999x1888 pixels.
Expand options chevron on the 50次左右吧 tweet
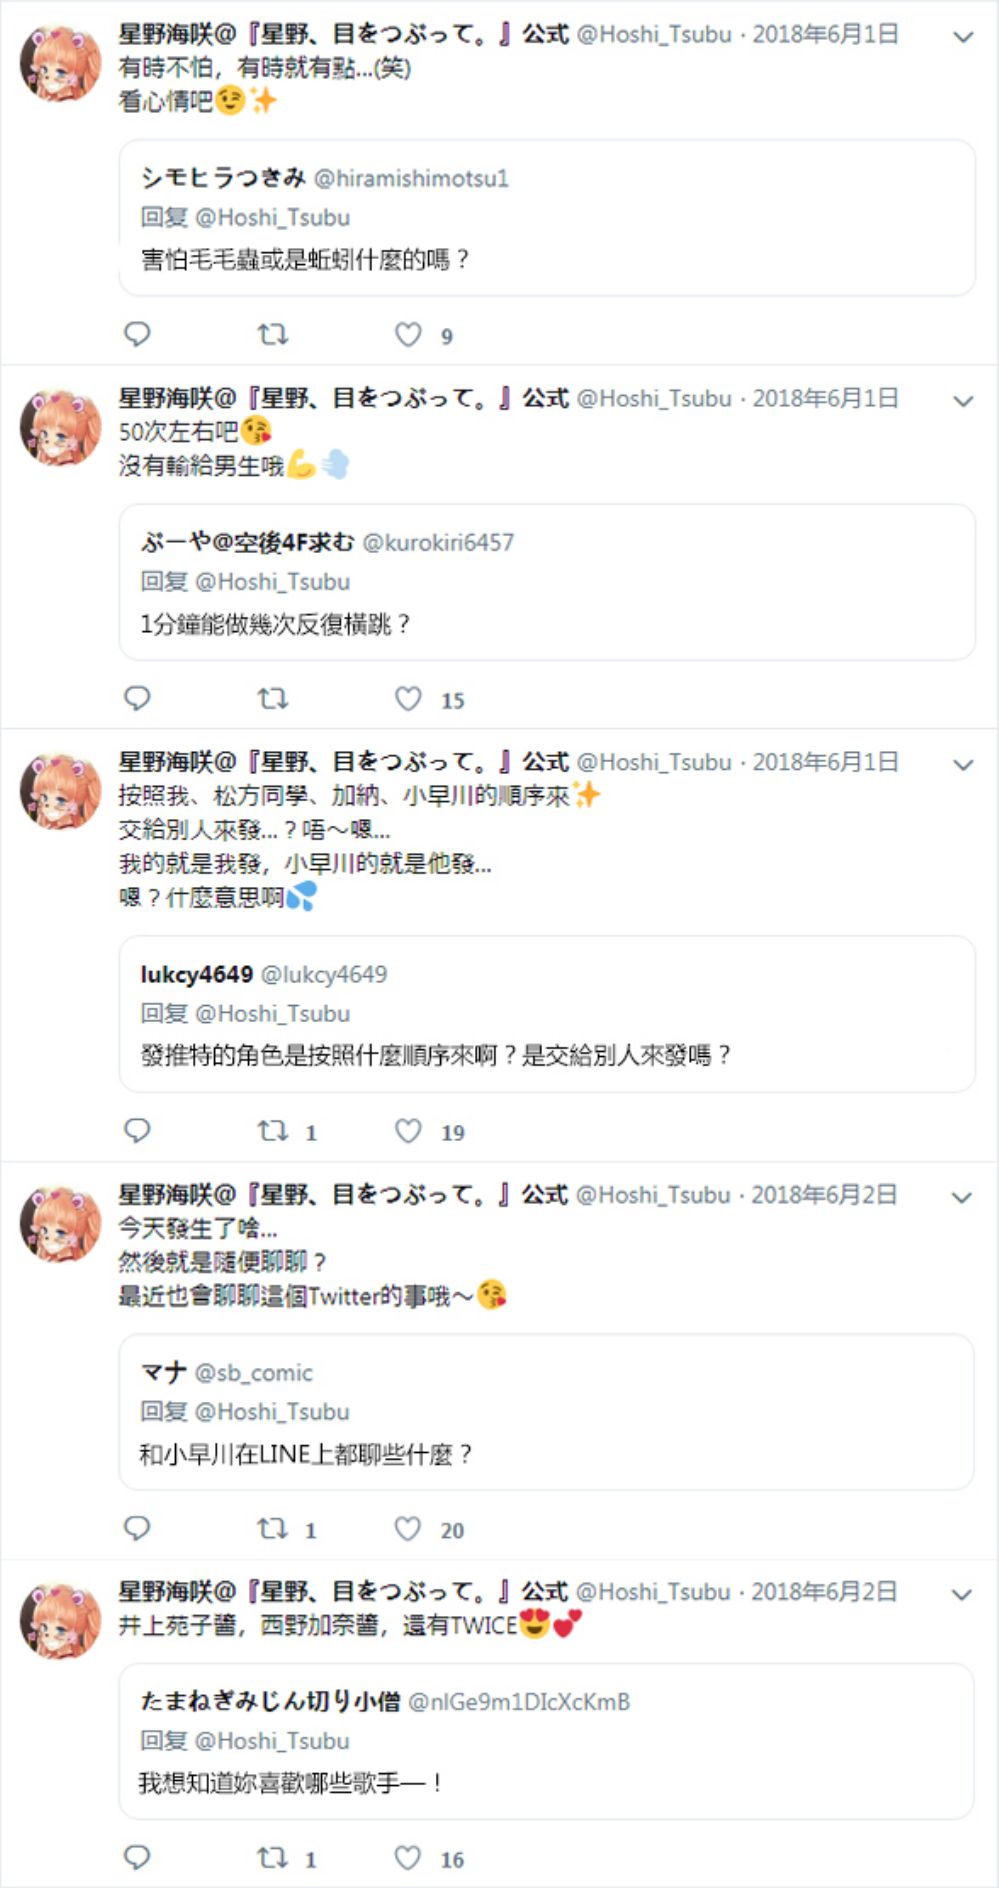(x=963, y=401)
